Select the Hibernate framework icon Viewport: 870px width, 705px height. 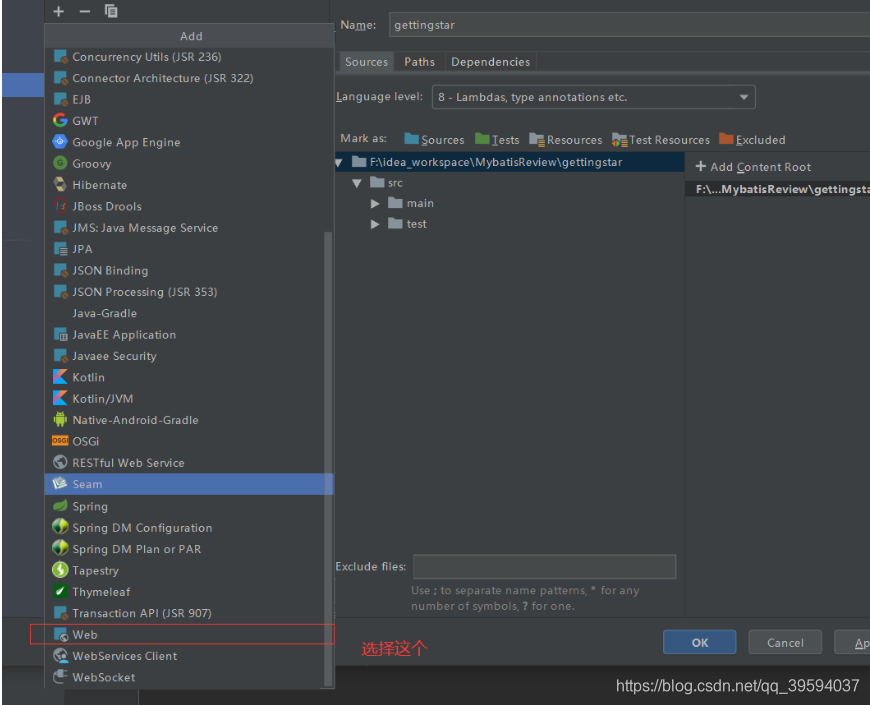pos(60,184)
